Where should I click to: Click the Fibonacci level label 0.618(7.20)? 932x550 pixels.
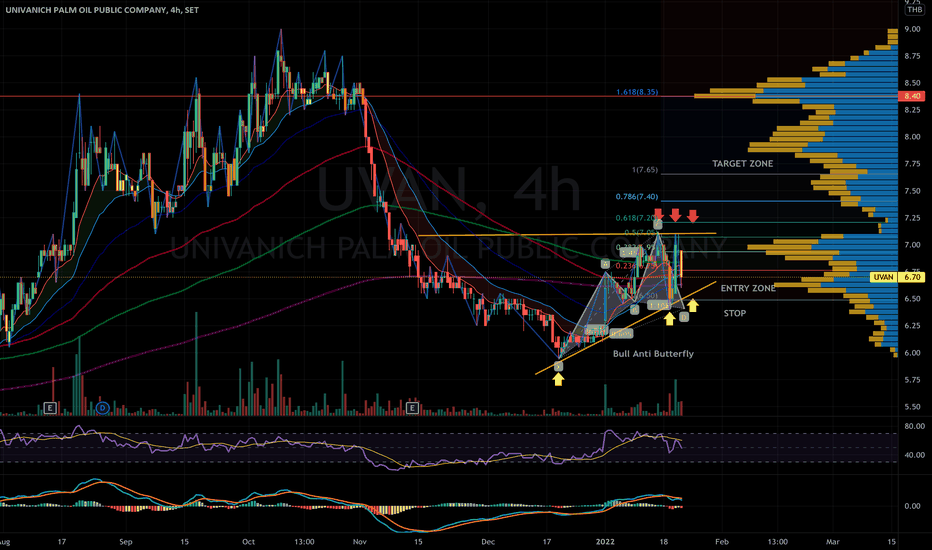(x=635, y=218)
